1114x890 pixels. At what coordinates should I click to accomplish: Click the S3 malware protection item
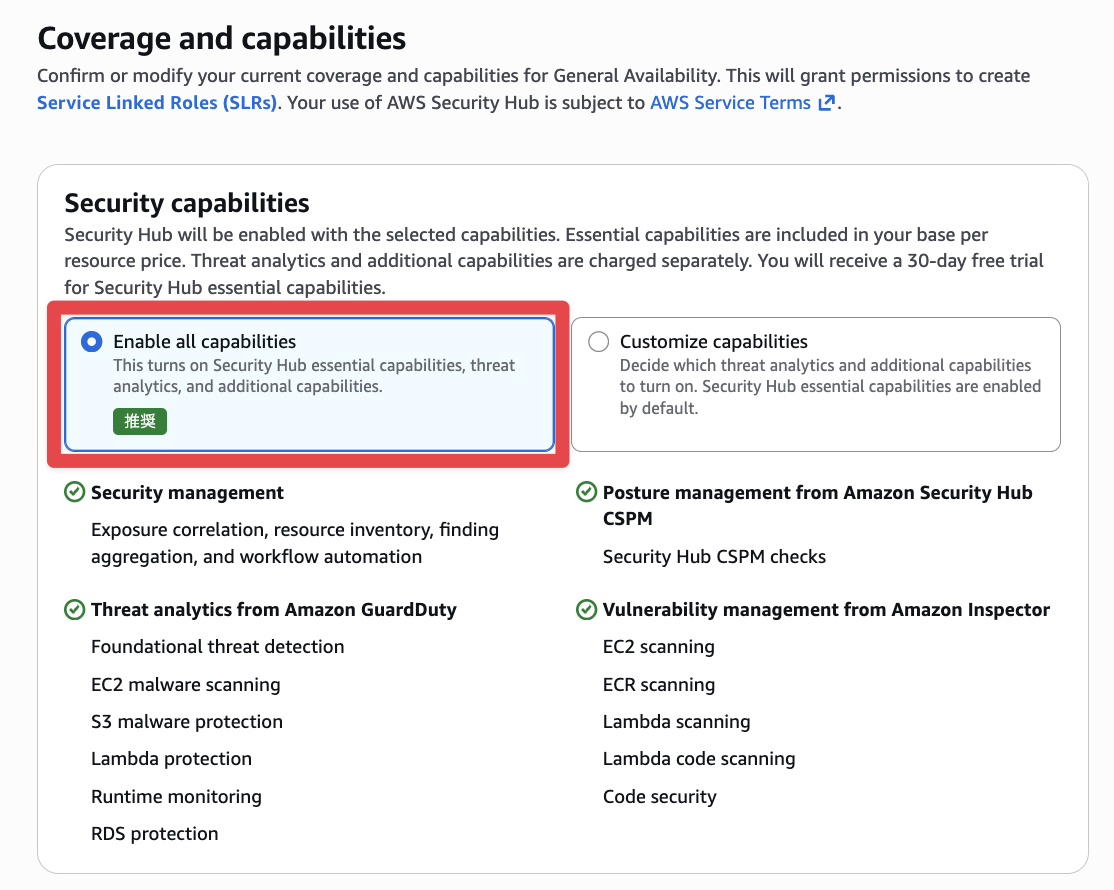click(x=186, y=722)
